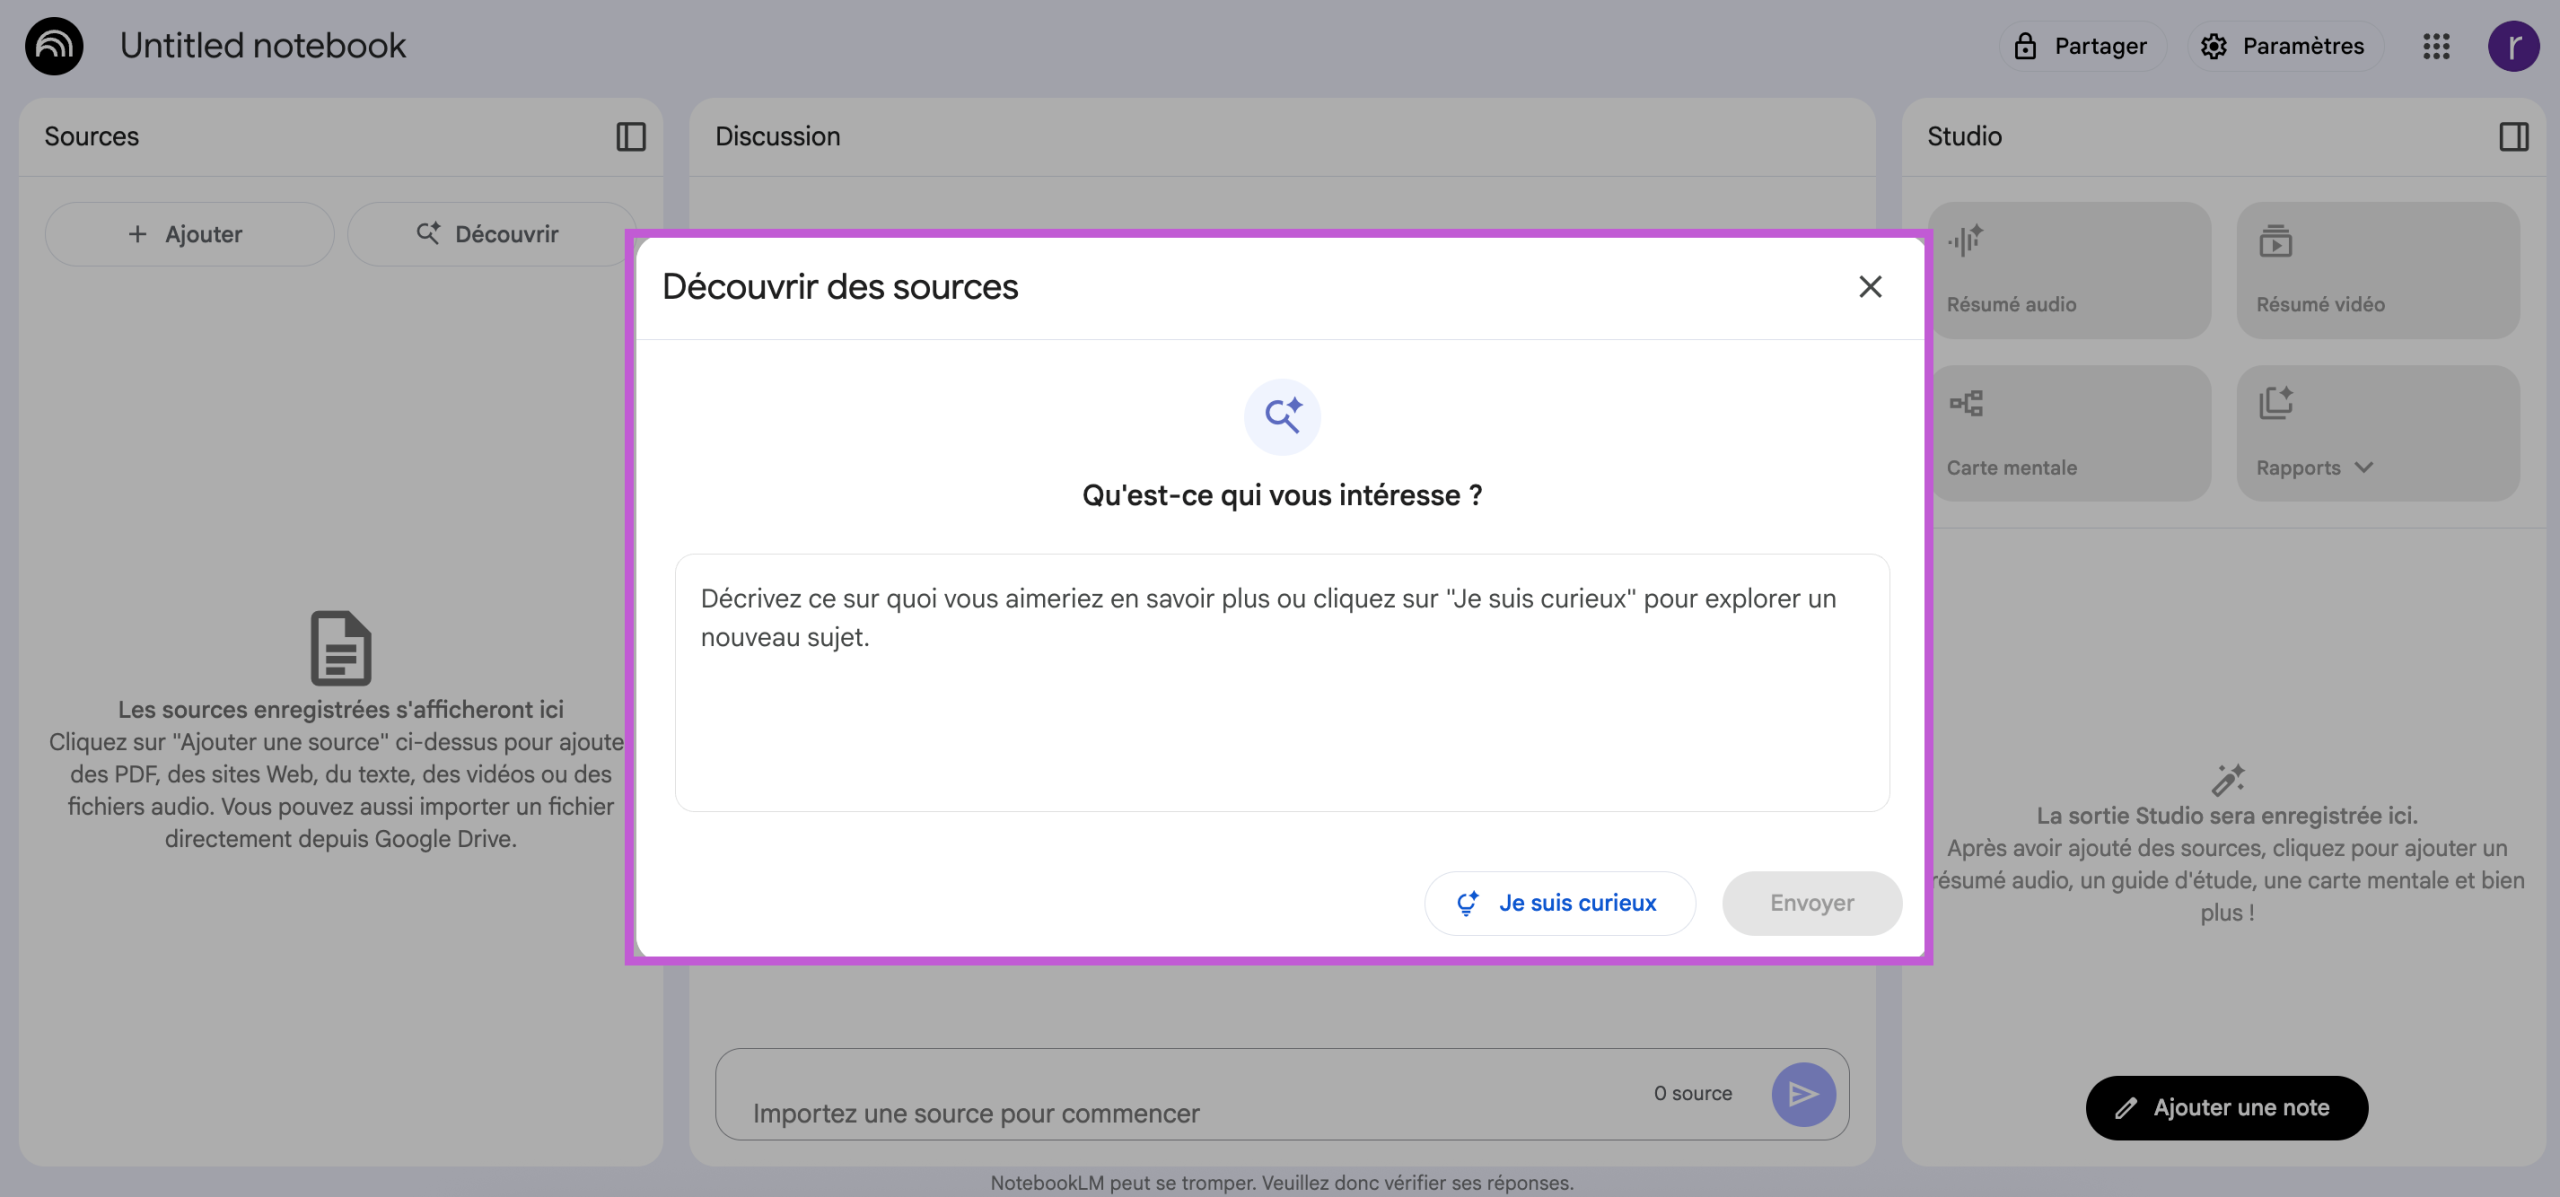Screen dimensions: 2560x1197
Task: Click the send arrow in Discussion
Action: [x=1803, y=1094]
